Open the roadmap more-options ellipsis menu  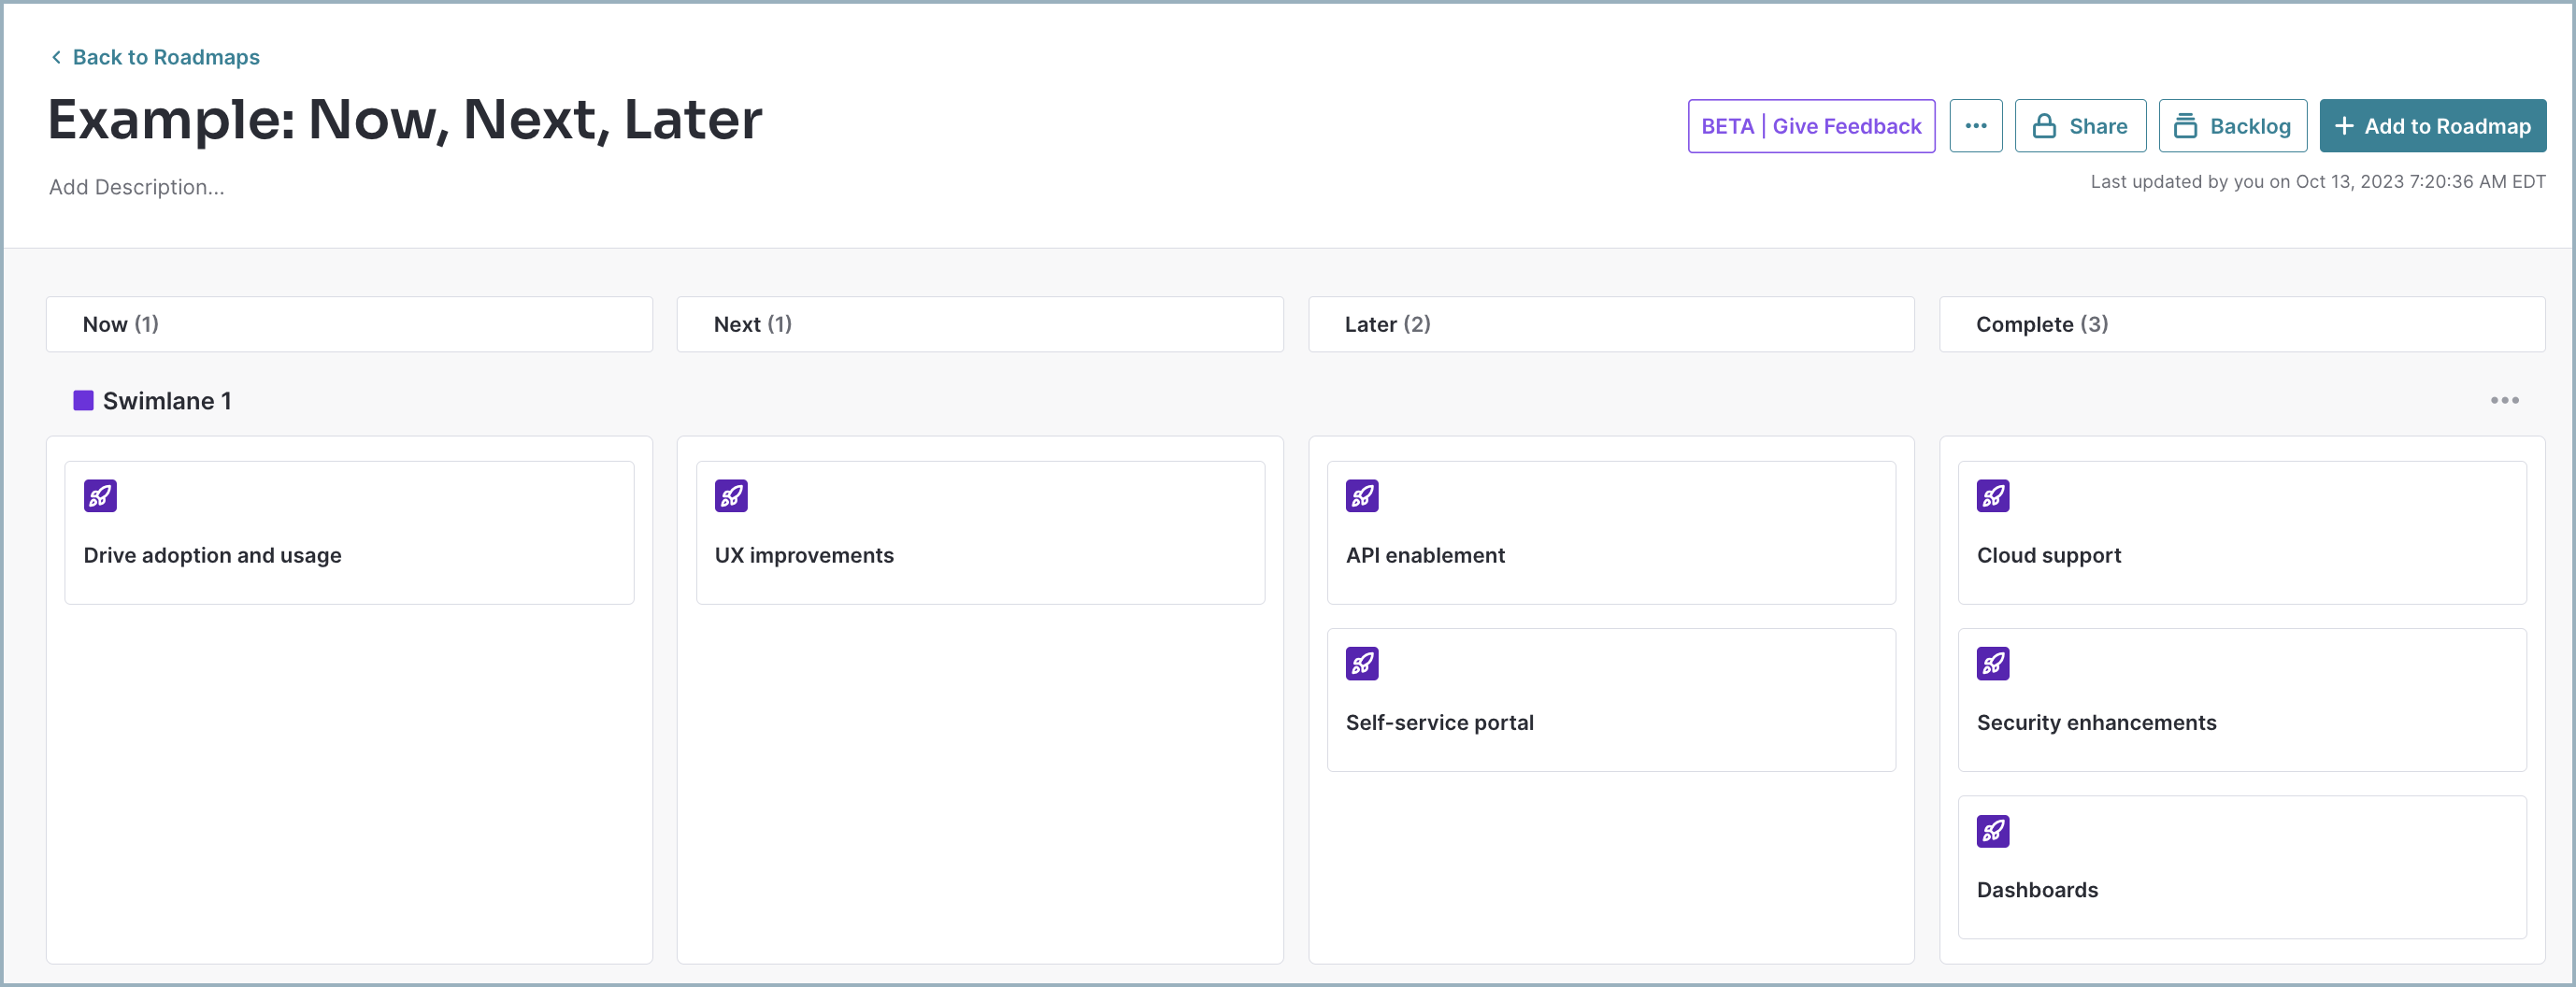[x=1975, y=126]
